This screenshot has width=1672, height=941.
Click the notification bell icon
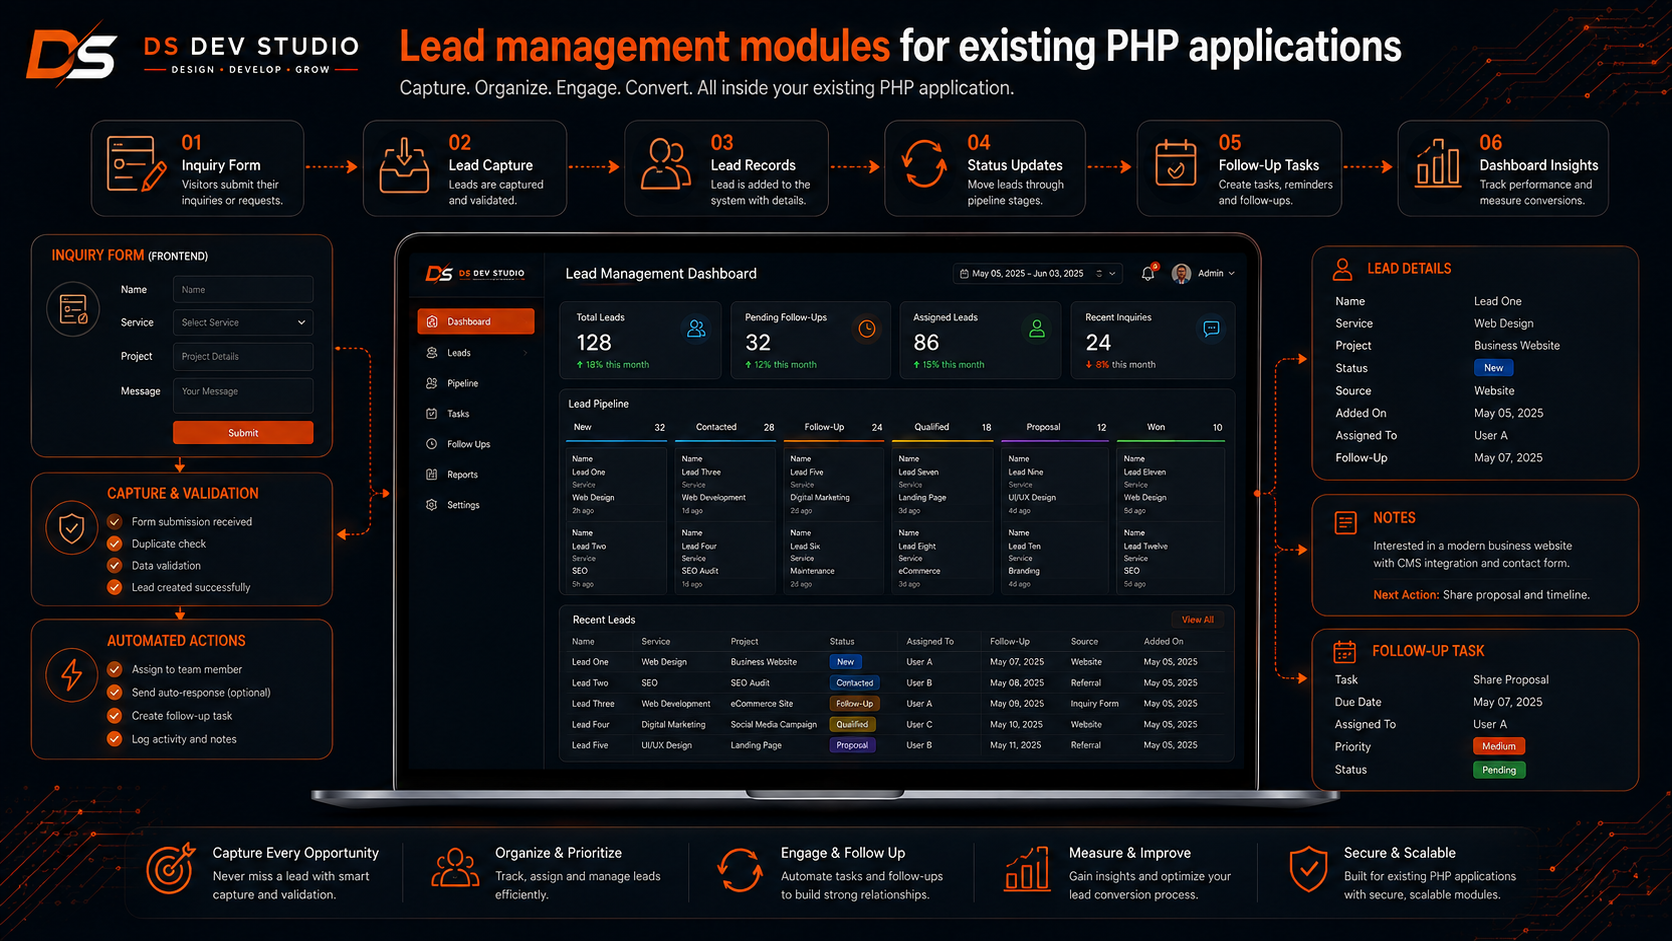(x=1148, y=273)
